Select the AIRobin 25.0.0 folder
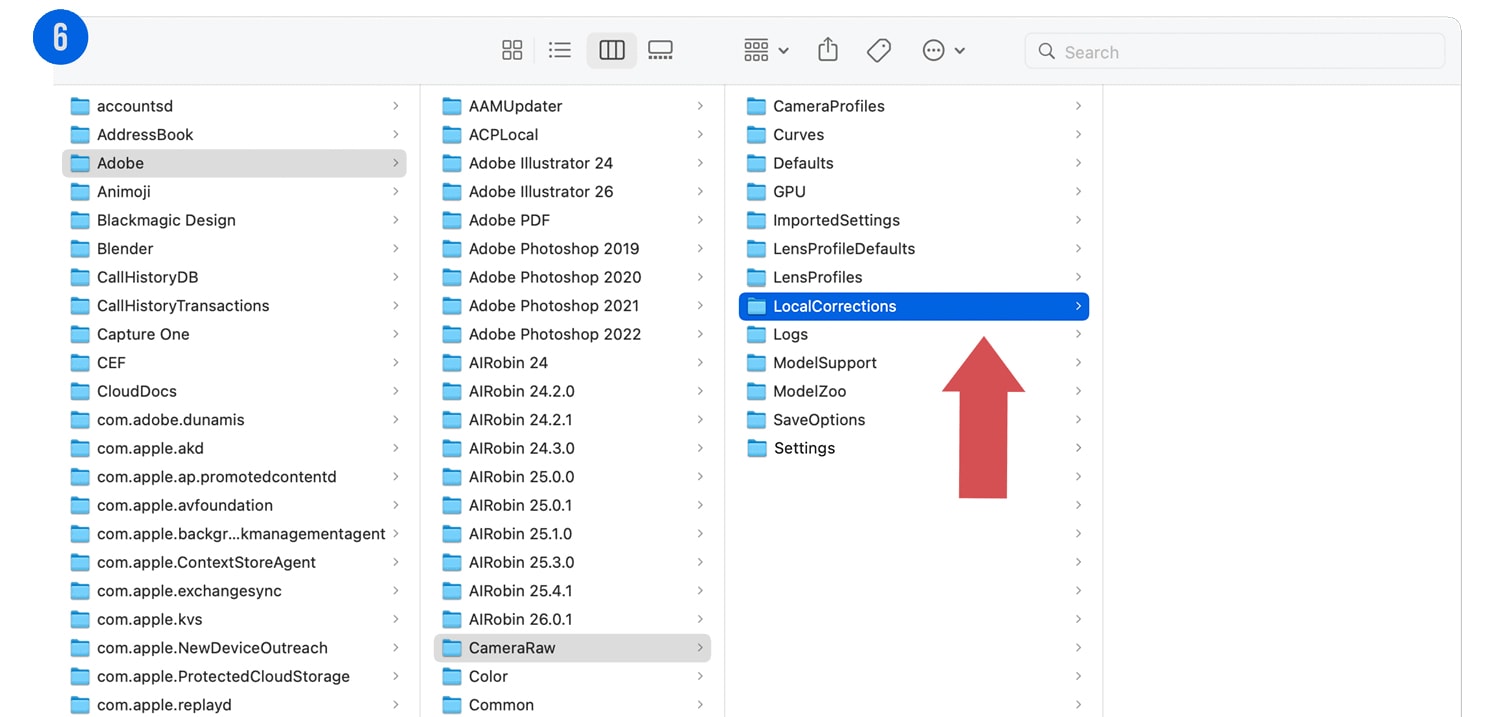This screenshot has width=1500, height=717. 572,476
